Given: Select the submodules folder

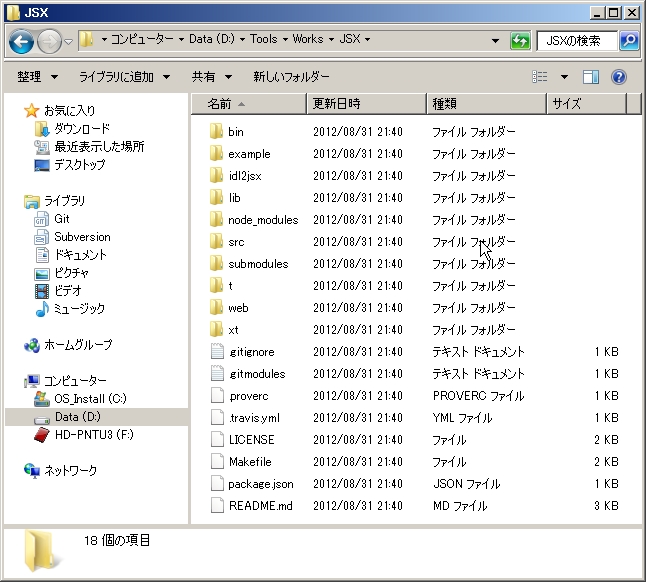Looking at the screenshot, I should [258, 264].
